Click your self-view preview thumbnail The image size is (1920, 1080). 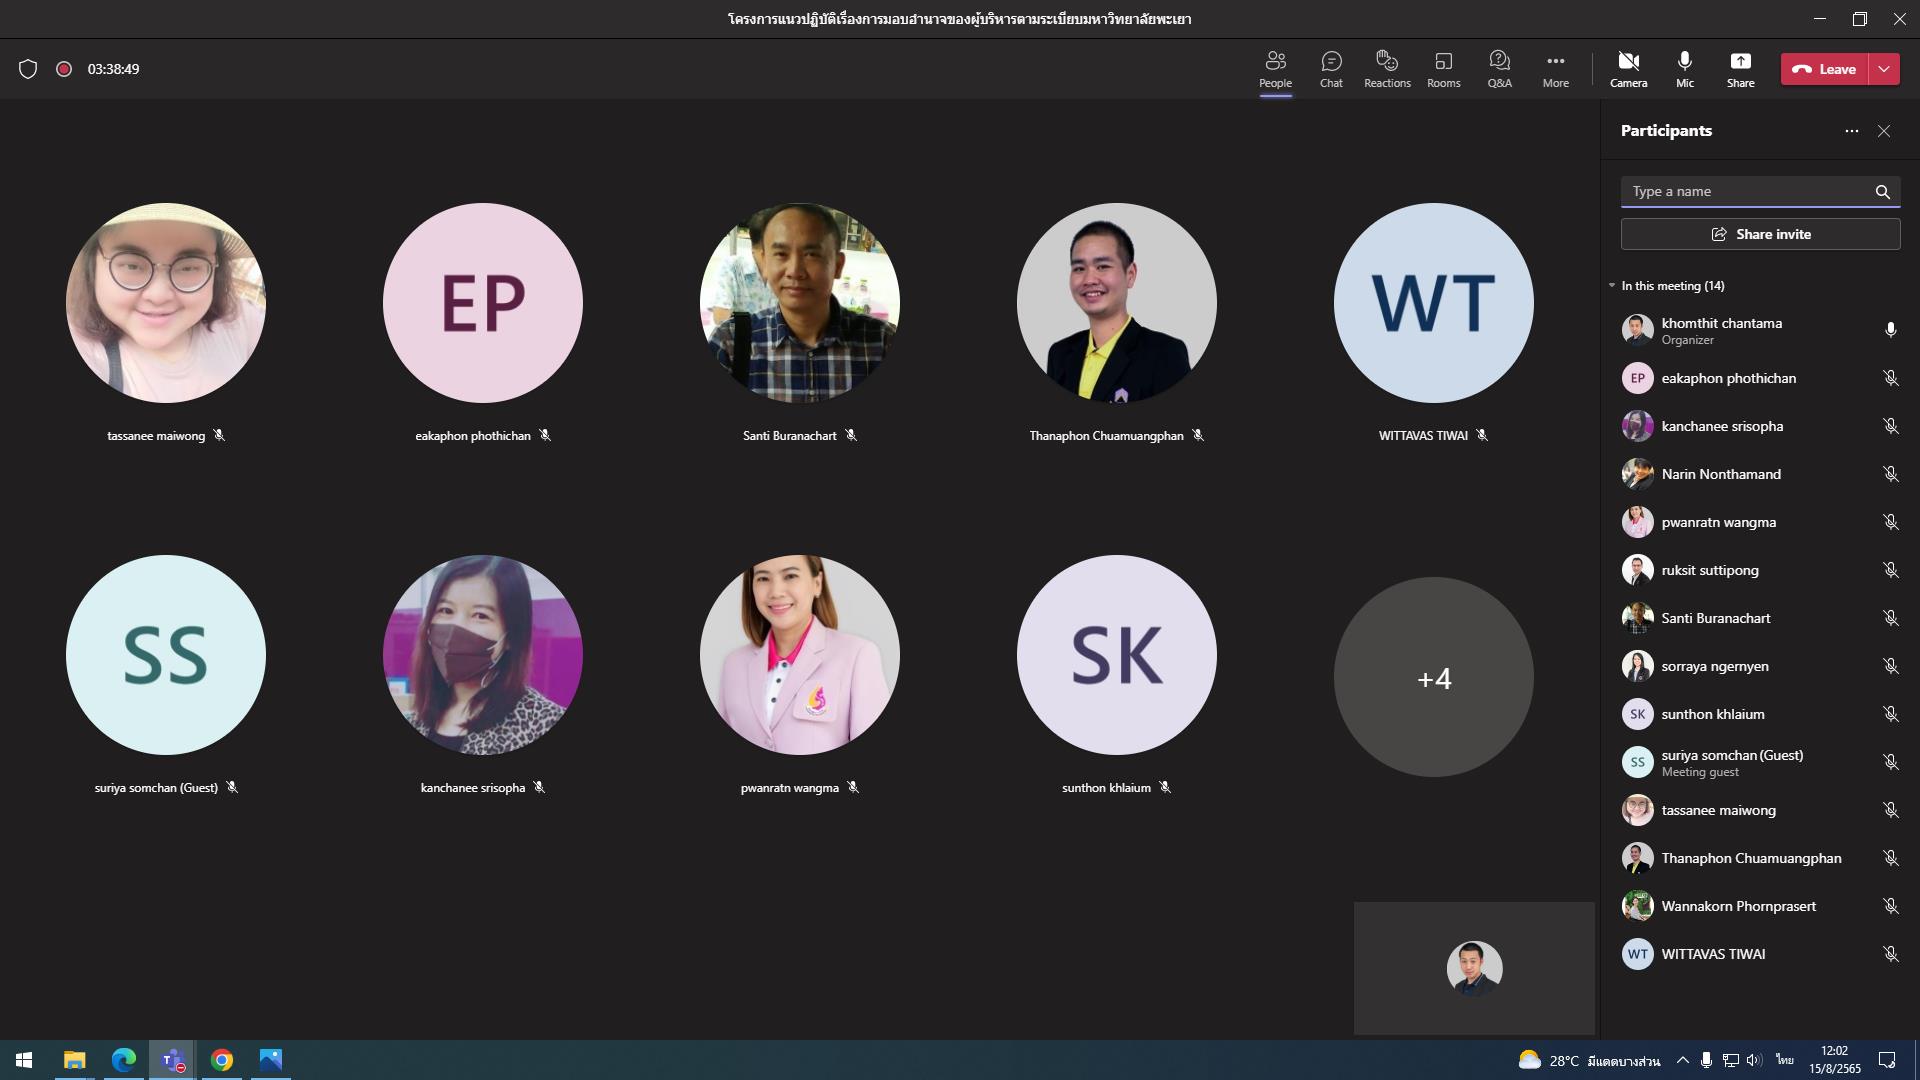[1474, 968]
